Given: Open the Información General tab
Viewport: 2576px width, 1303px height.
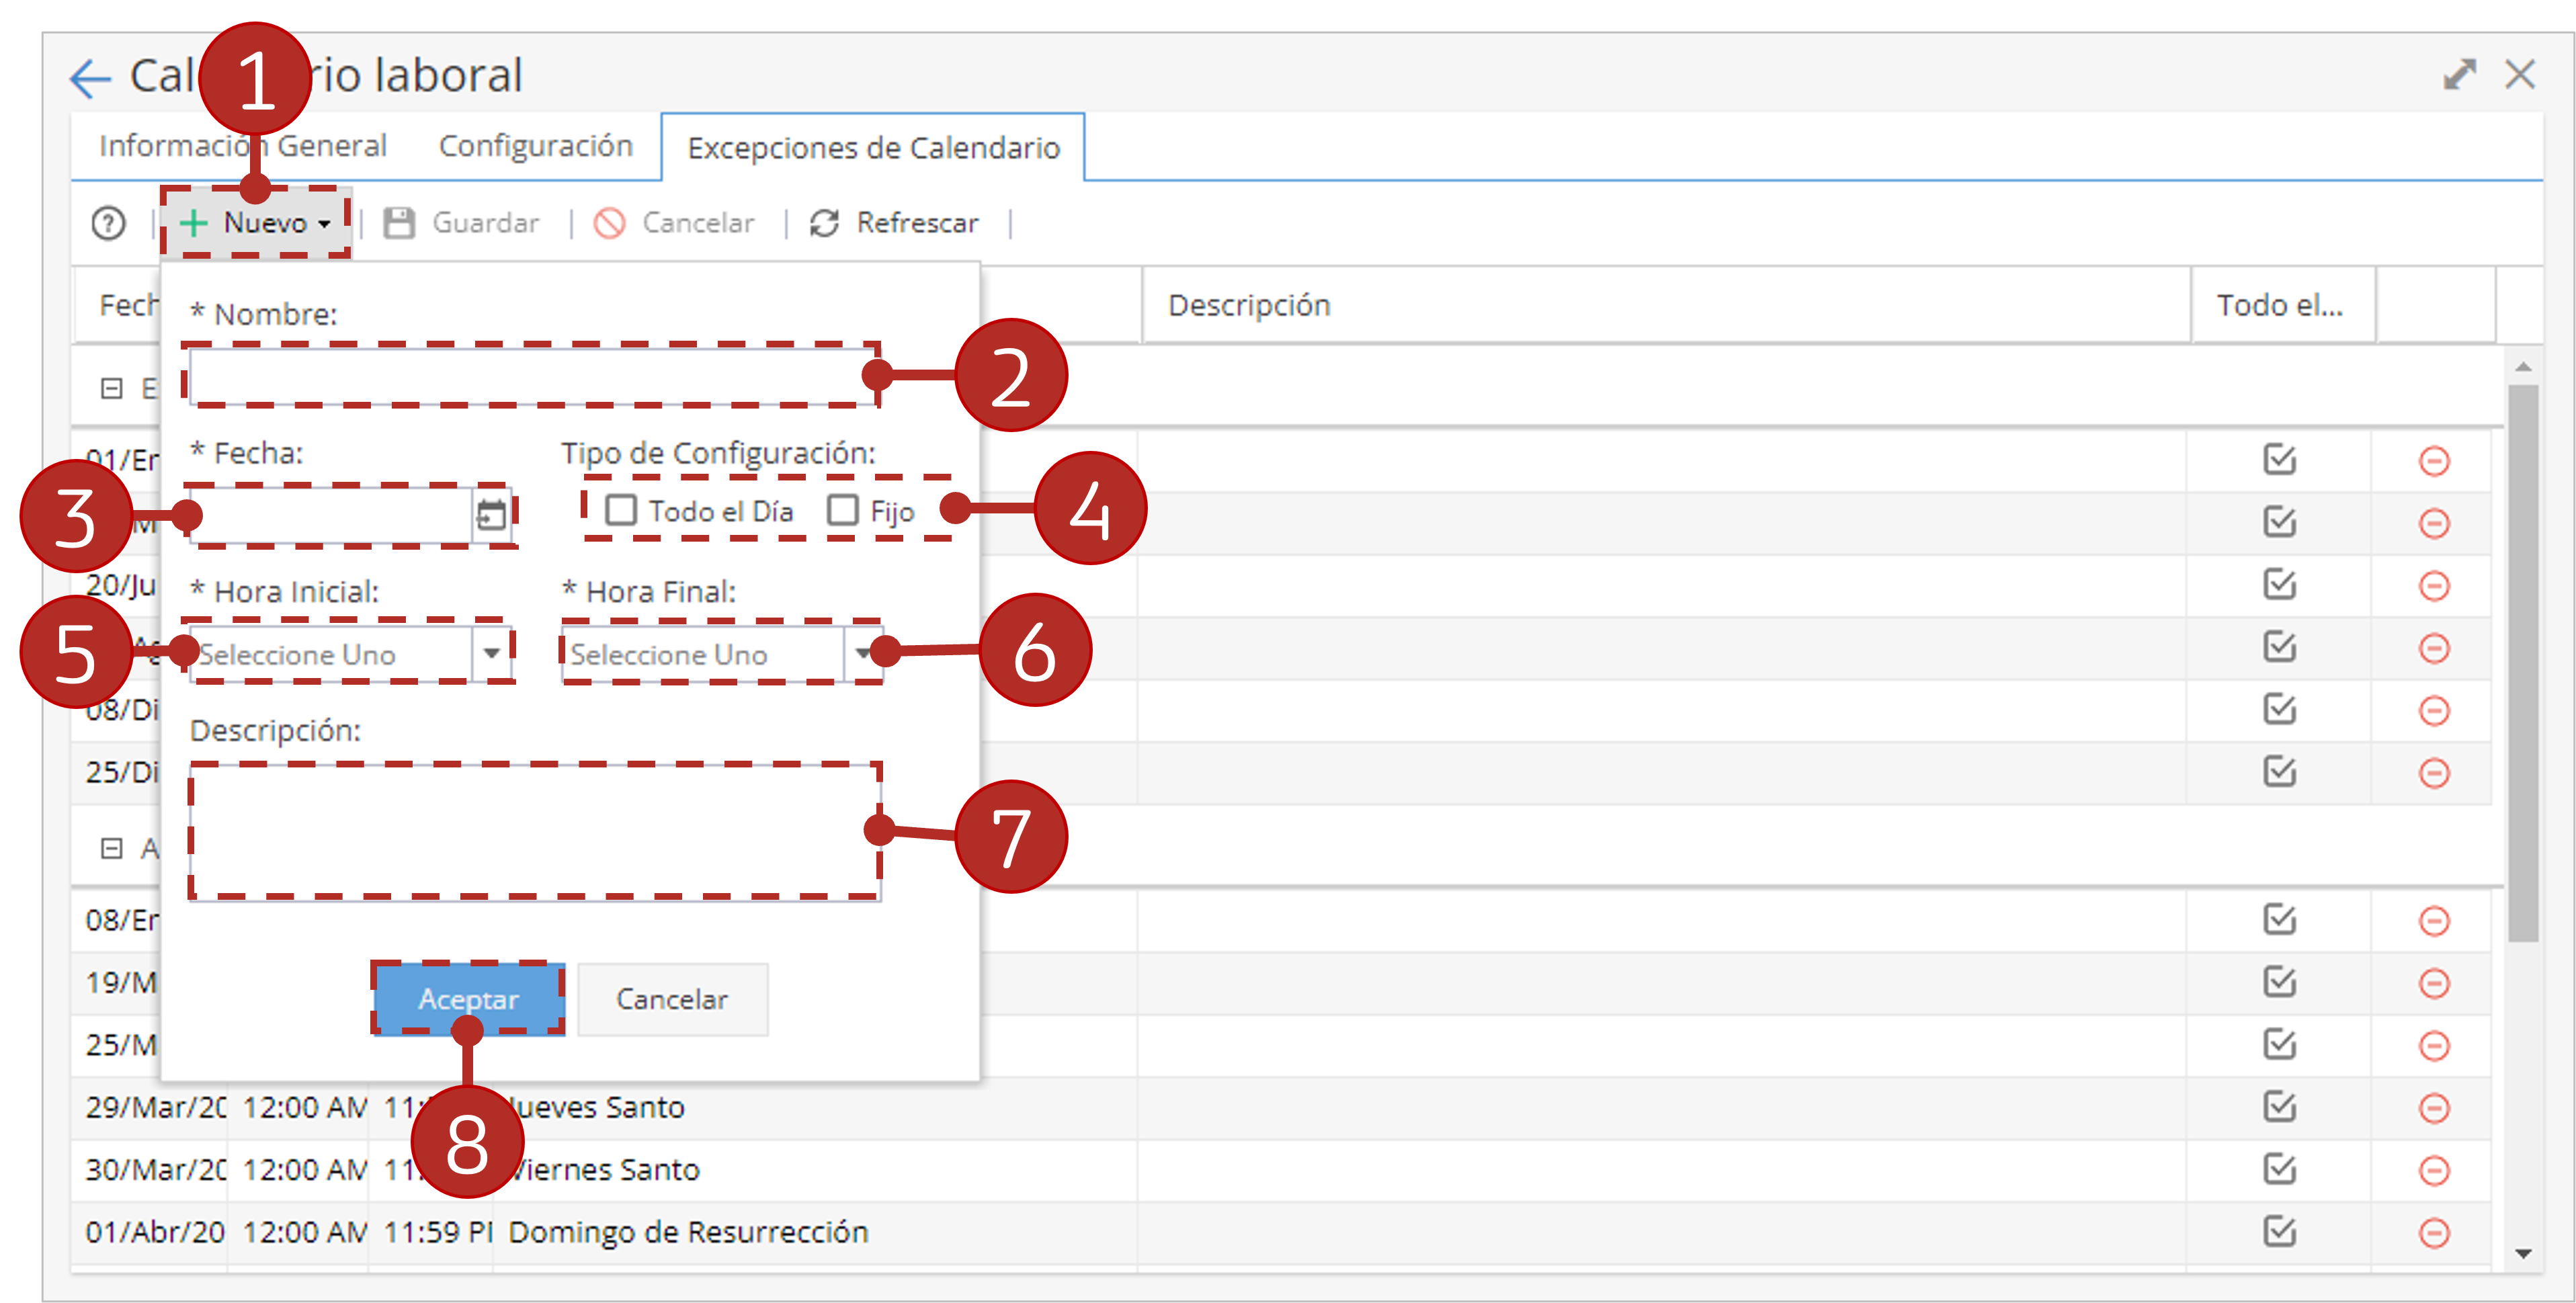Looking at the screenshot, I should pyautogui.click(x=243, y=146).
